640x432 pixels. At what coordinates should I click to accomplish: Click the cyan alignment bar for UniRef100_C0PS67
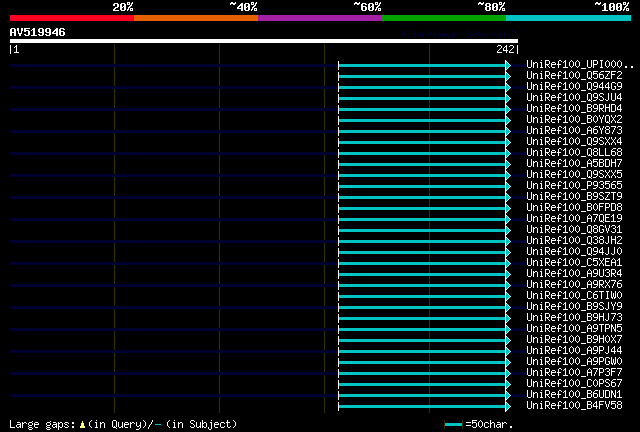point(422,385)
